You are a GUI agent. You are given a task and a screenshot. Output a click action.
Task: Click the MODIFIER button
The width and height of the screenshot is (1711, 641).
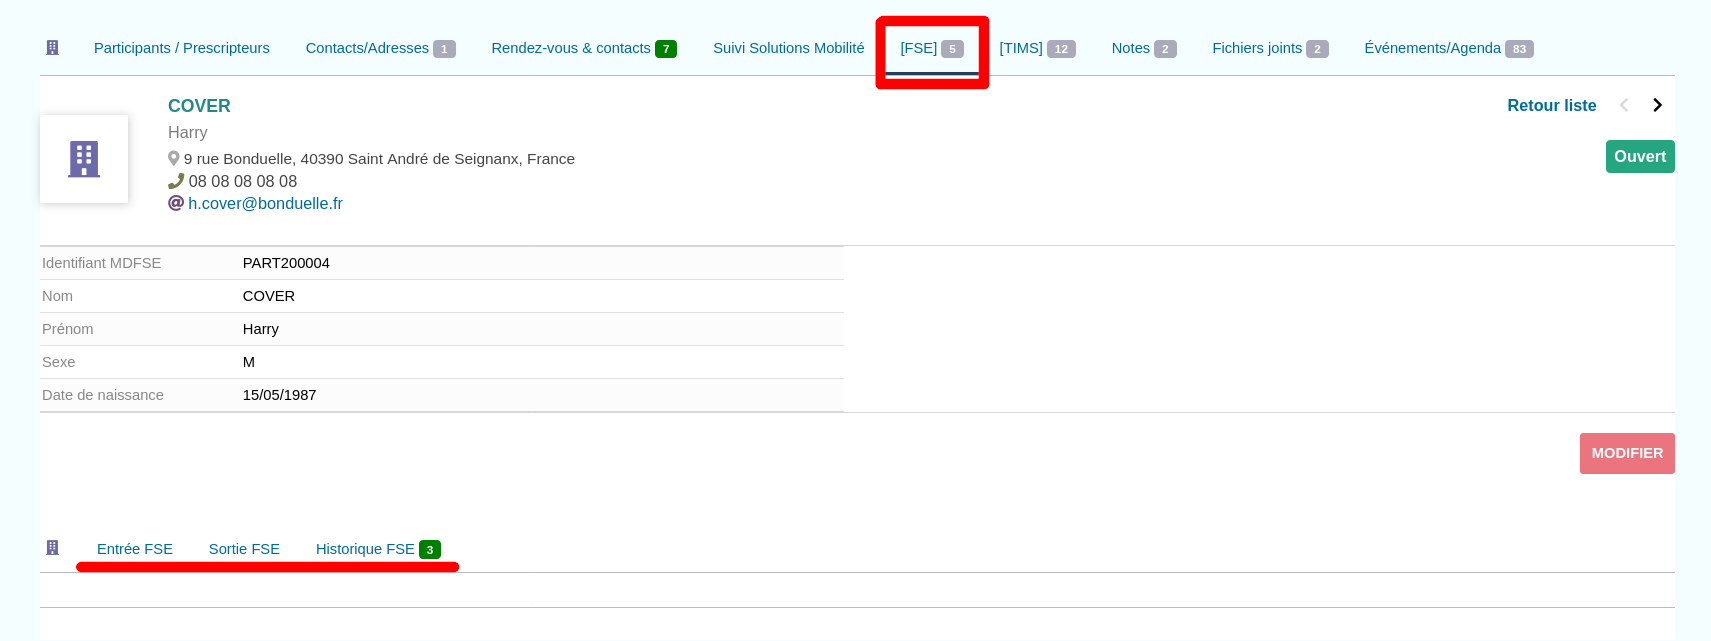(x=1627, y=453)
